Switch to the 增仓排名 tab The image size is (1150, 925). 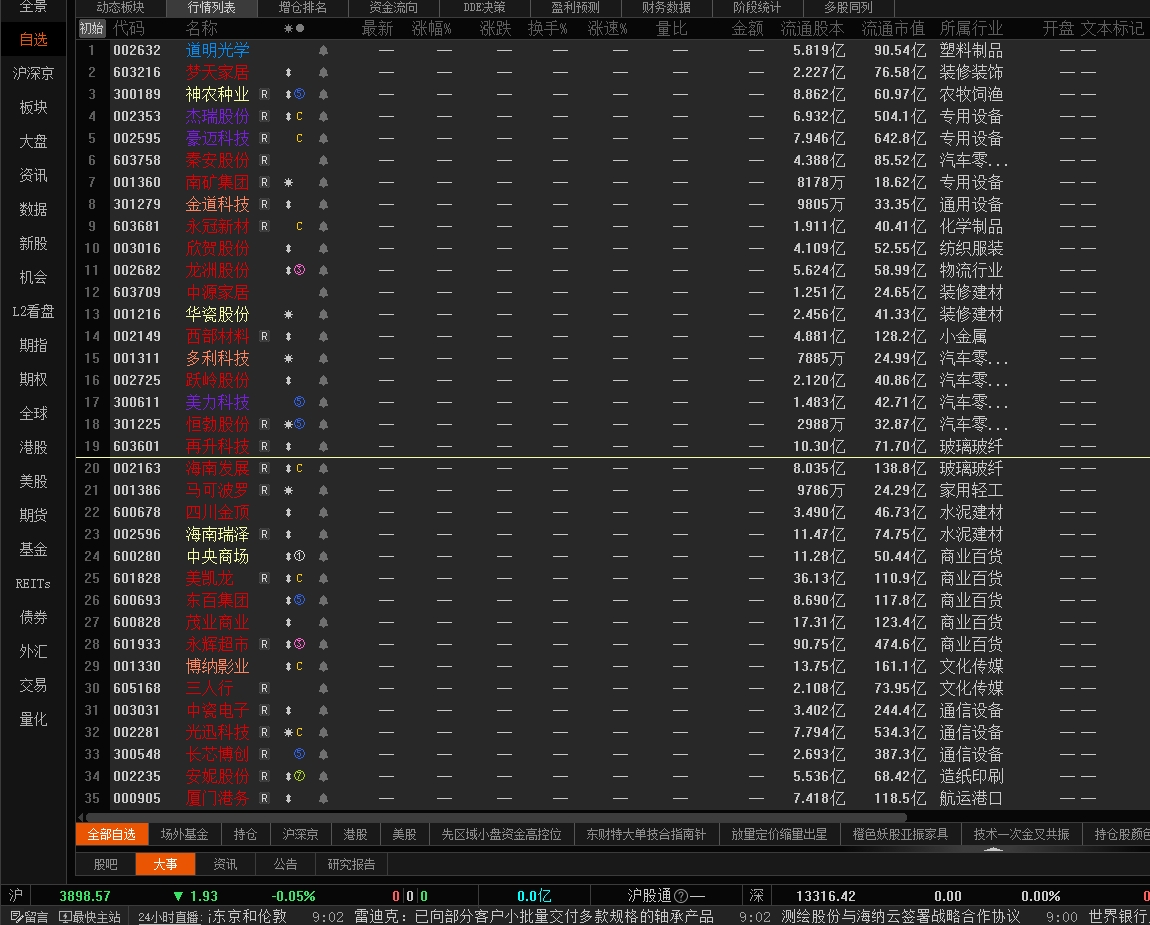point(302,8)
